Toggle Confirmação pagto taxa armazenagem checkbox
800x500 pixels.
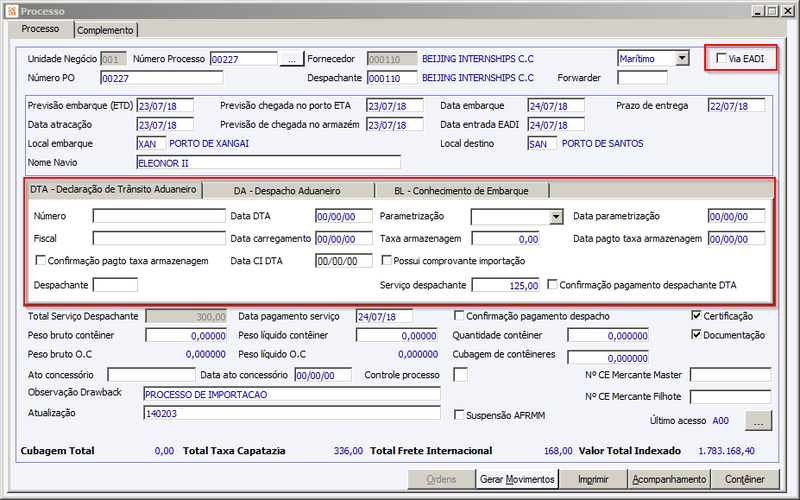pos(40,260)
